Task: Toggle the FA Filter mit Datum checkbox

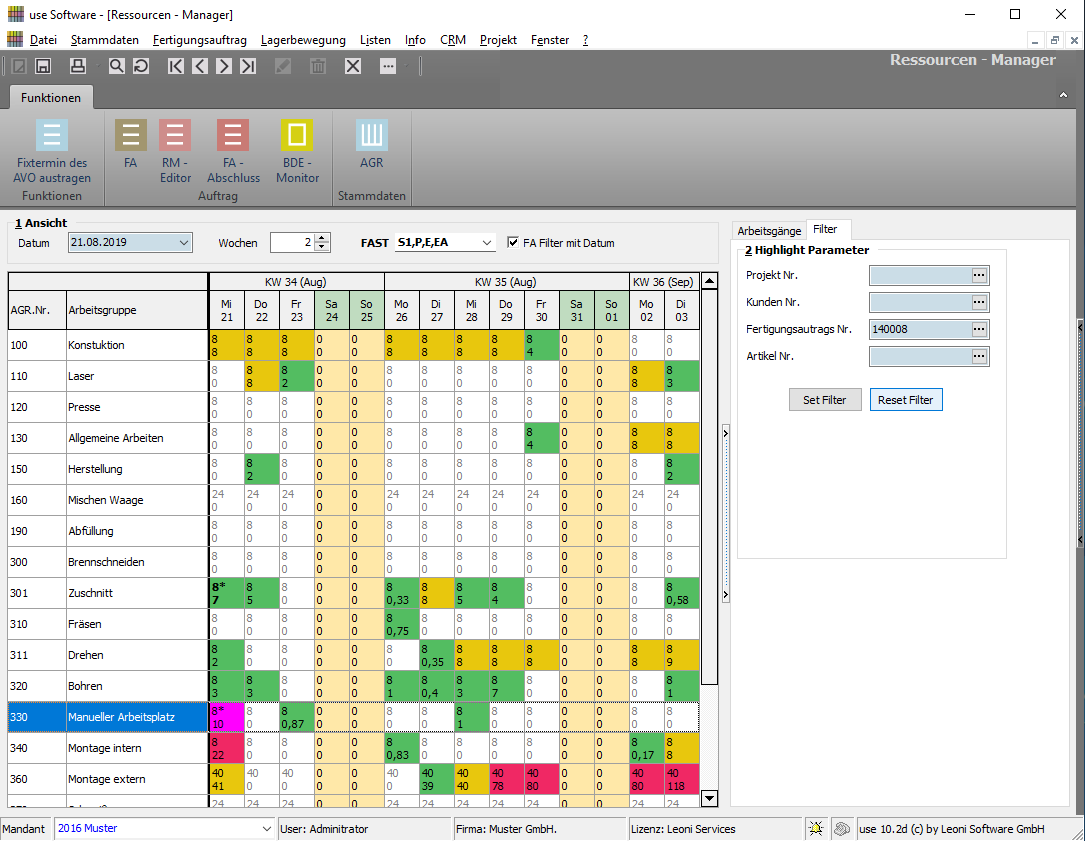Action: point(513,242)
